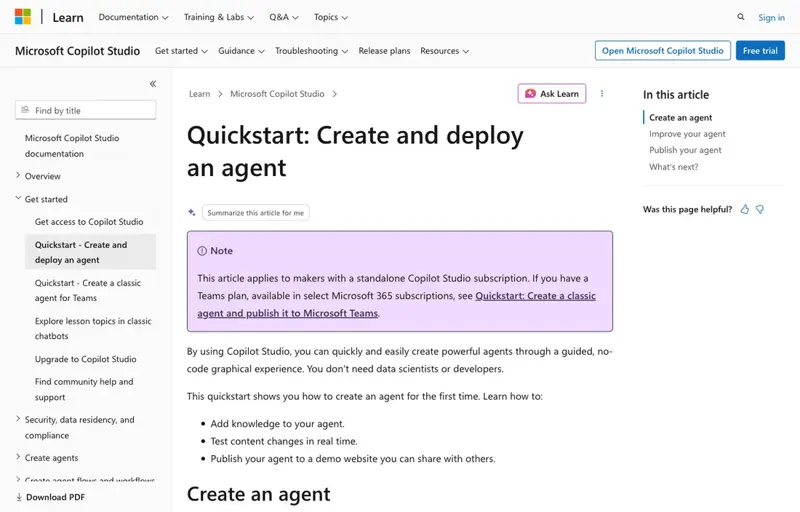Open the three-dot more actions menu
The image size is (800, 512).
[602, 93]
